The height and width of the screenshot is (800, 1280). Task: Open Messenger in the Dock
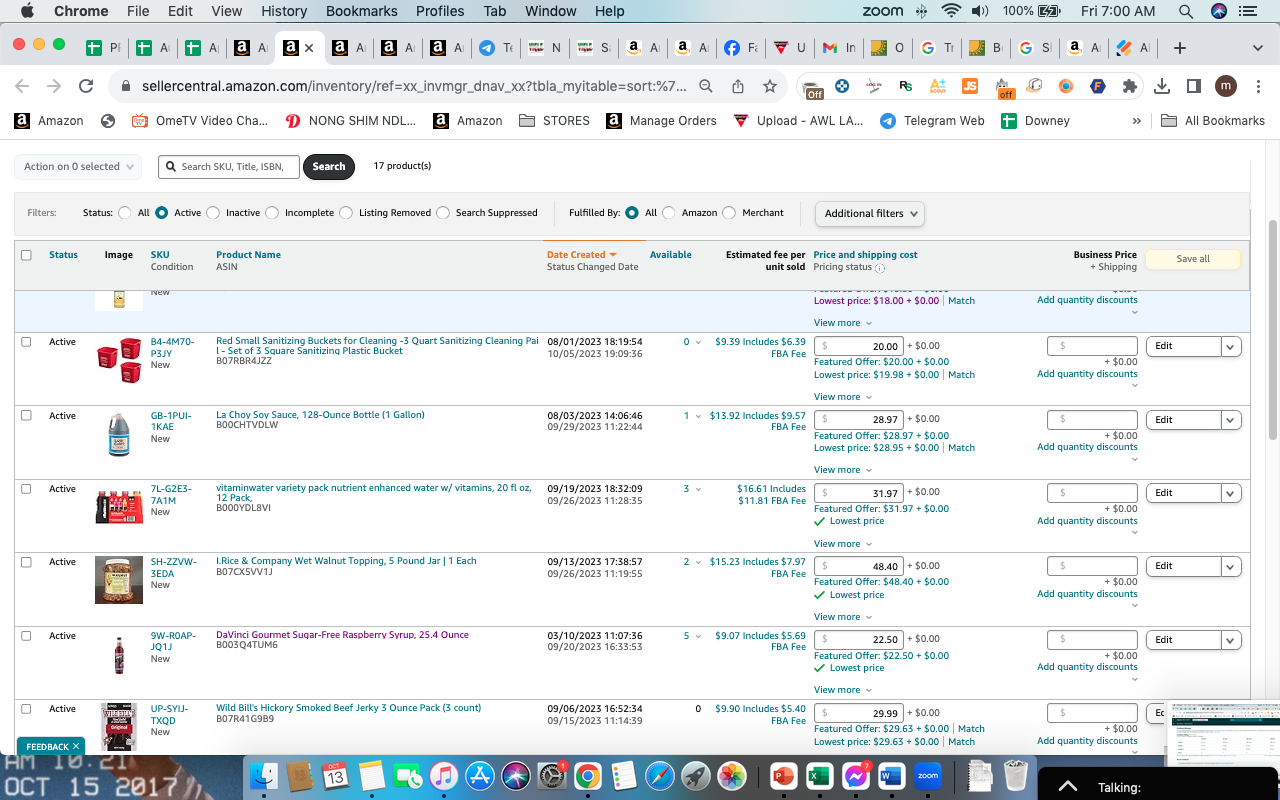(x=856, y=776)
